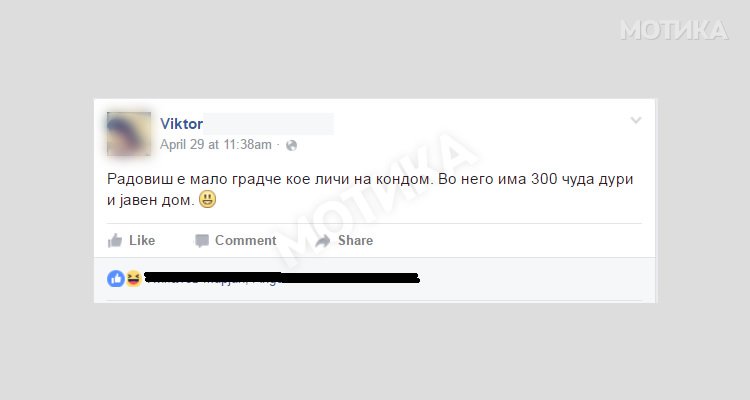
Task: Click the thumbs-up icon beside Like
Action: (115, 240)
